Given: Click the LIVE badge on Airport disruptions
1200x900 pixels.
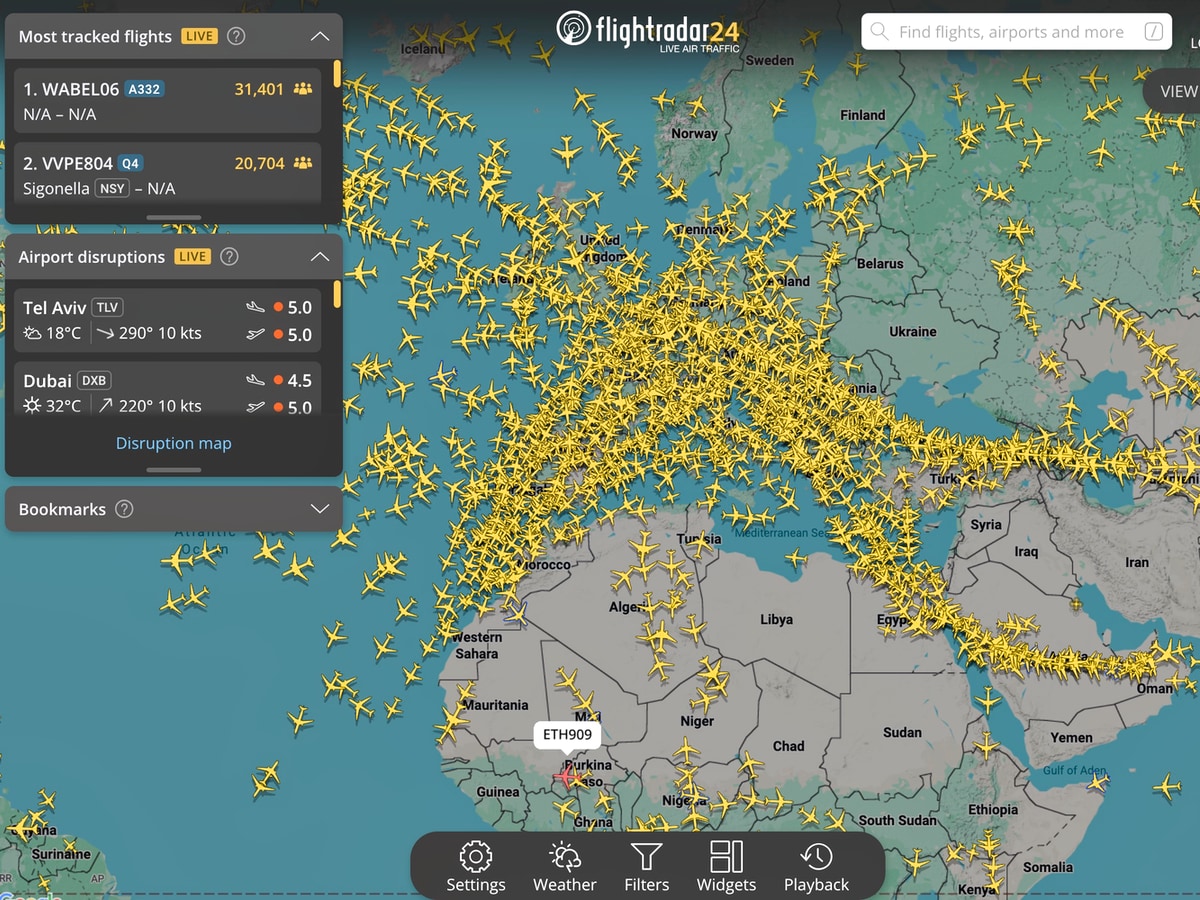Looking at the screenshot, I should click(192, 257).
